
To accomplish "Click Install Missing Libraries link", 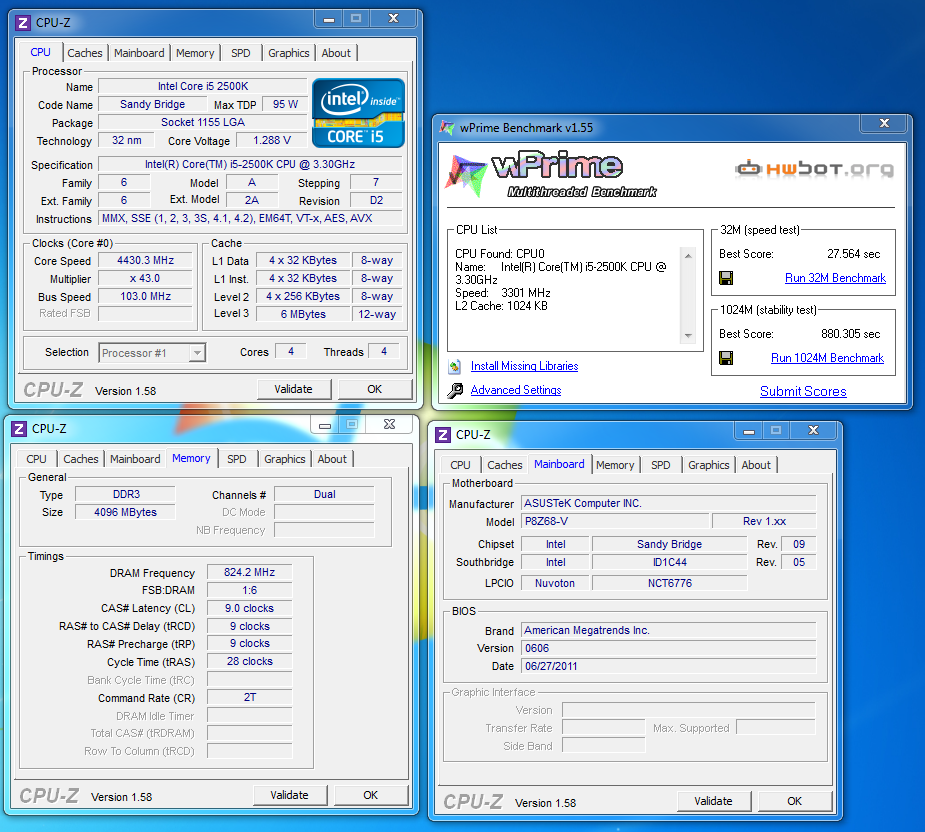I will [x=524, y=366].
